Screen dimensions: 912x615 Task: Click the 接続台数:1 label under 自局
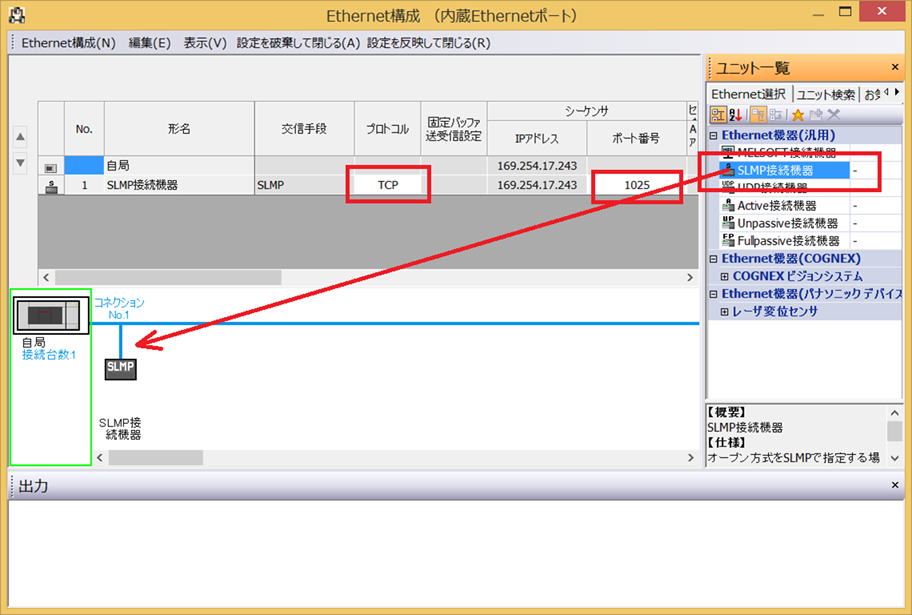click(x=49, y=355)
